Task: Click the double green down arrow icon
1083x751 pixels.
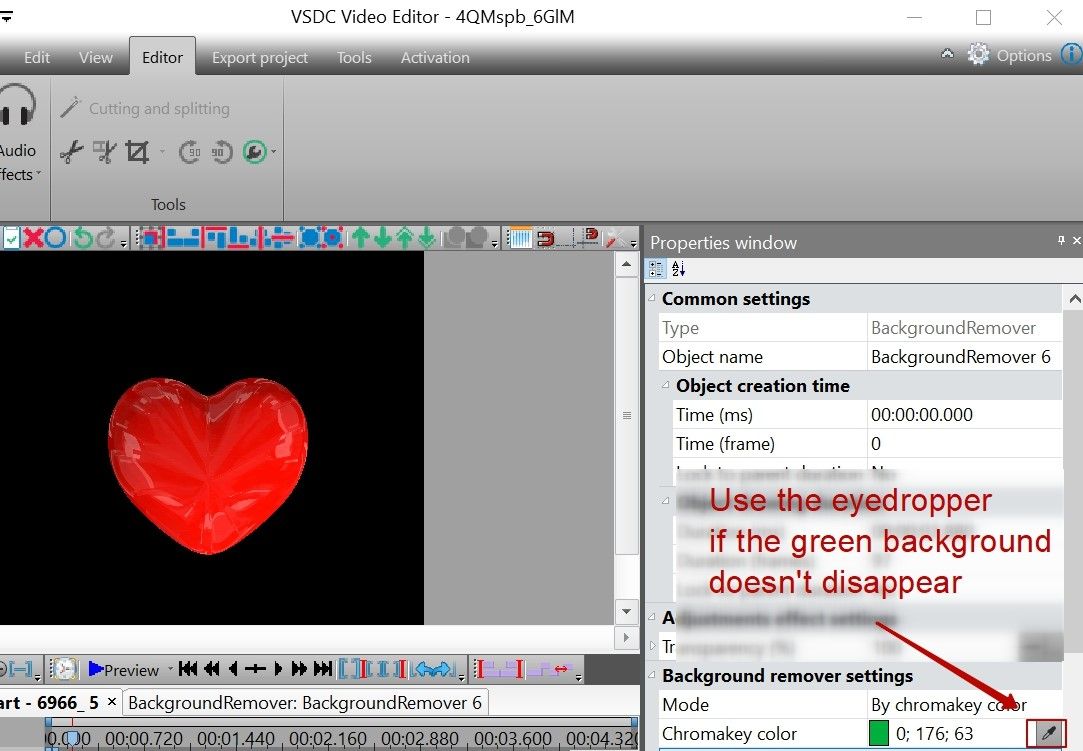Action: pos(427,238)
